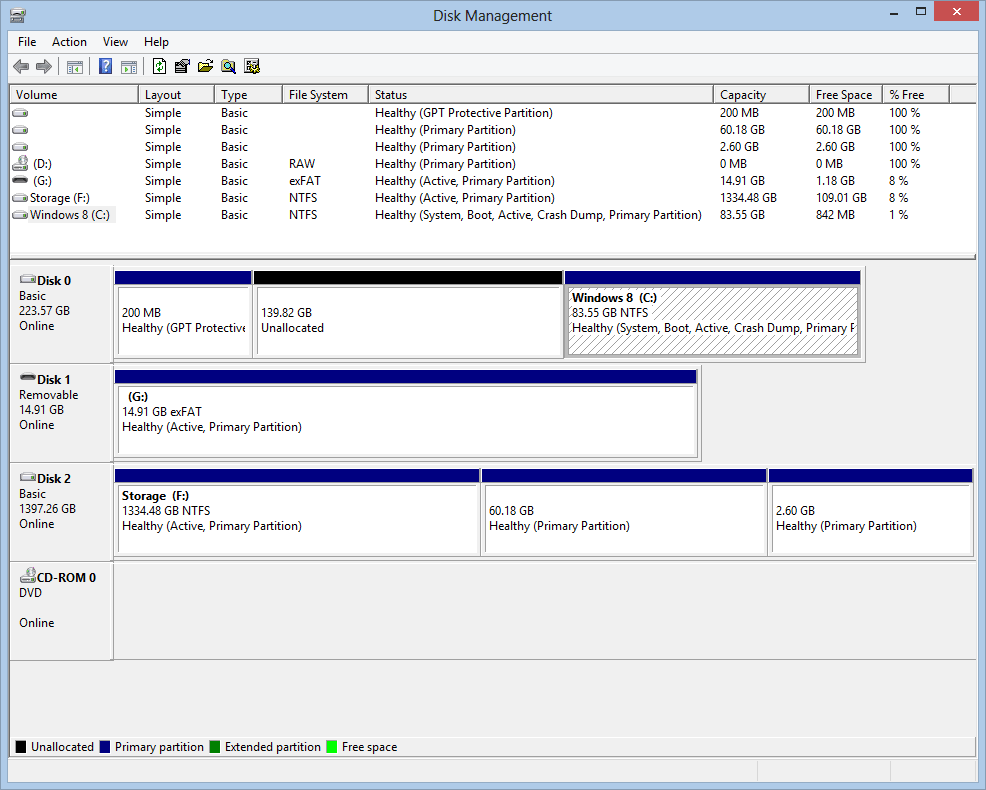Screen dimensions: 986x790
Task: Select the Windows 8 (C:) partition block
Action: [x=712, y=320]
